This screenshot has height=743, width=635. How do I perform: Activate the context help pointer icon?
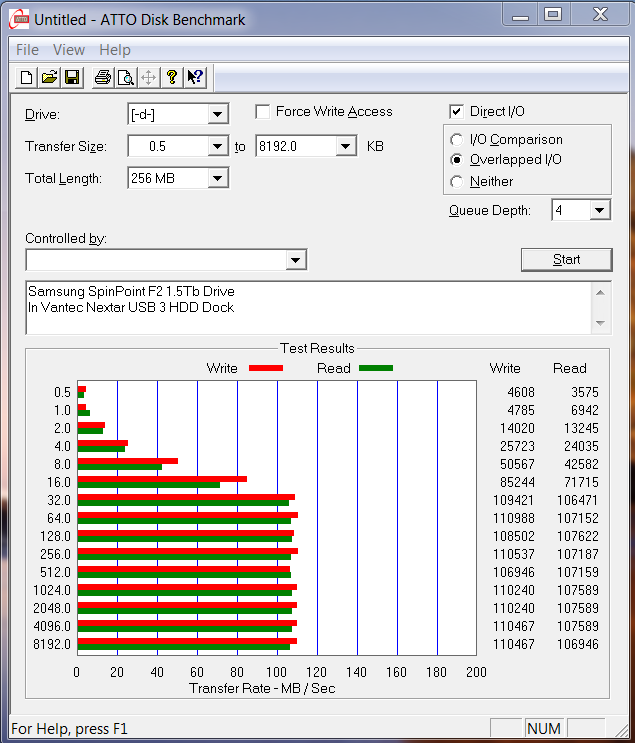[x=195, y=77]
